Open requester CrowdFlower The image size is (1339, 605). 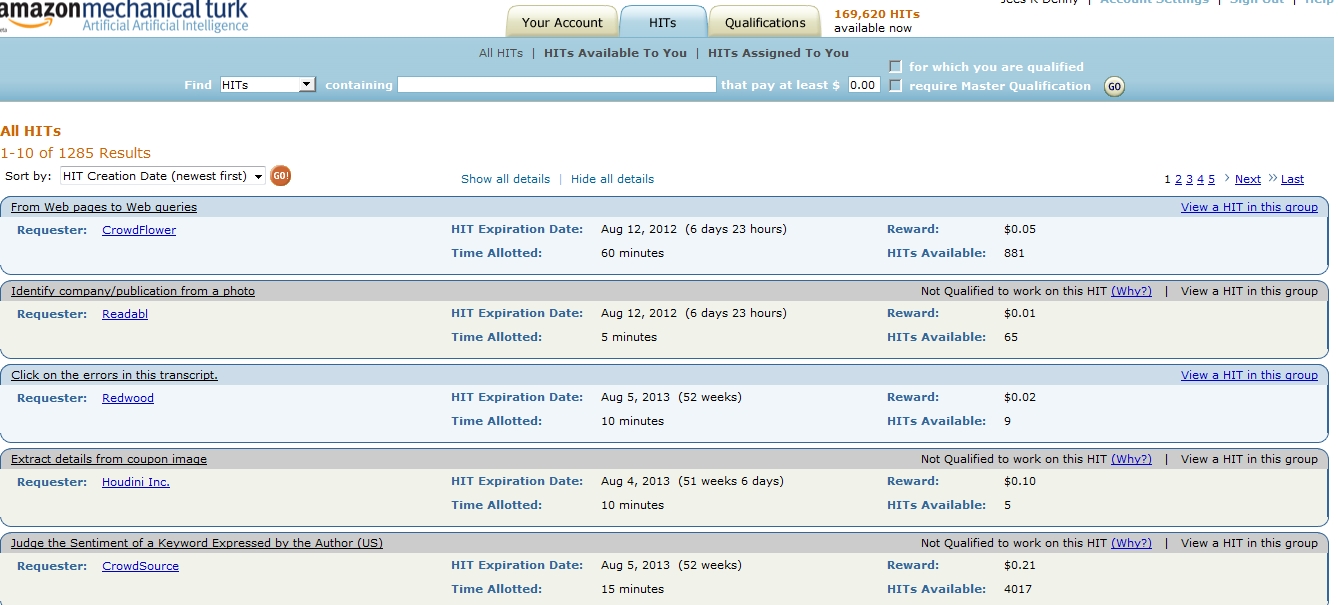click(139, 230)
